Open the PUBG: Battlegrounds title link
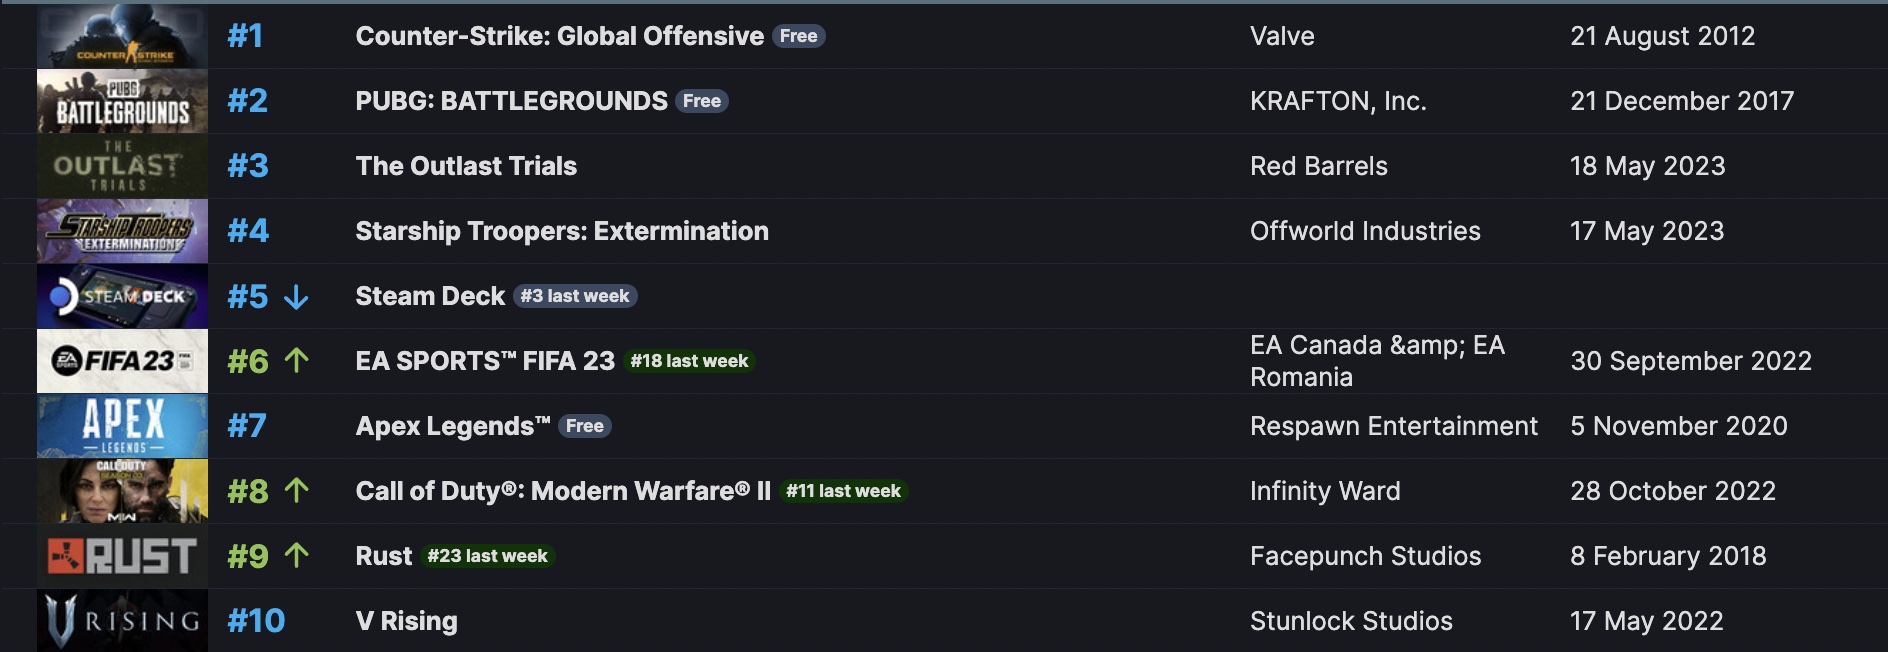 pyautogui.click(x=510, y=100)
